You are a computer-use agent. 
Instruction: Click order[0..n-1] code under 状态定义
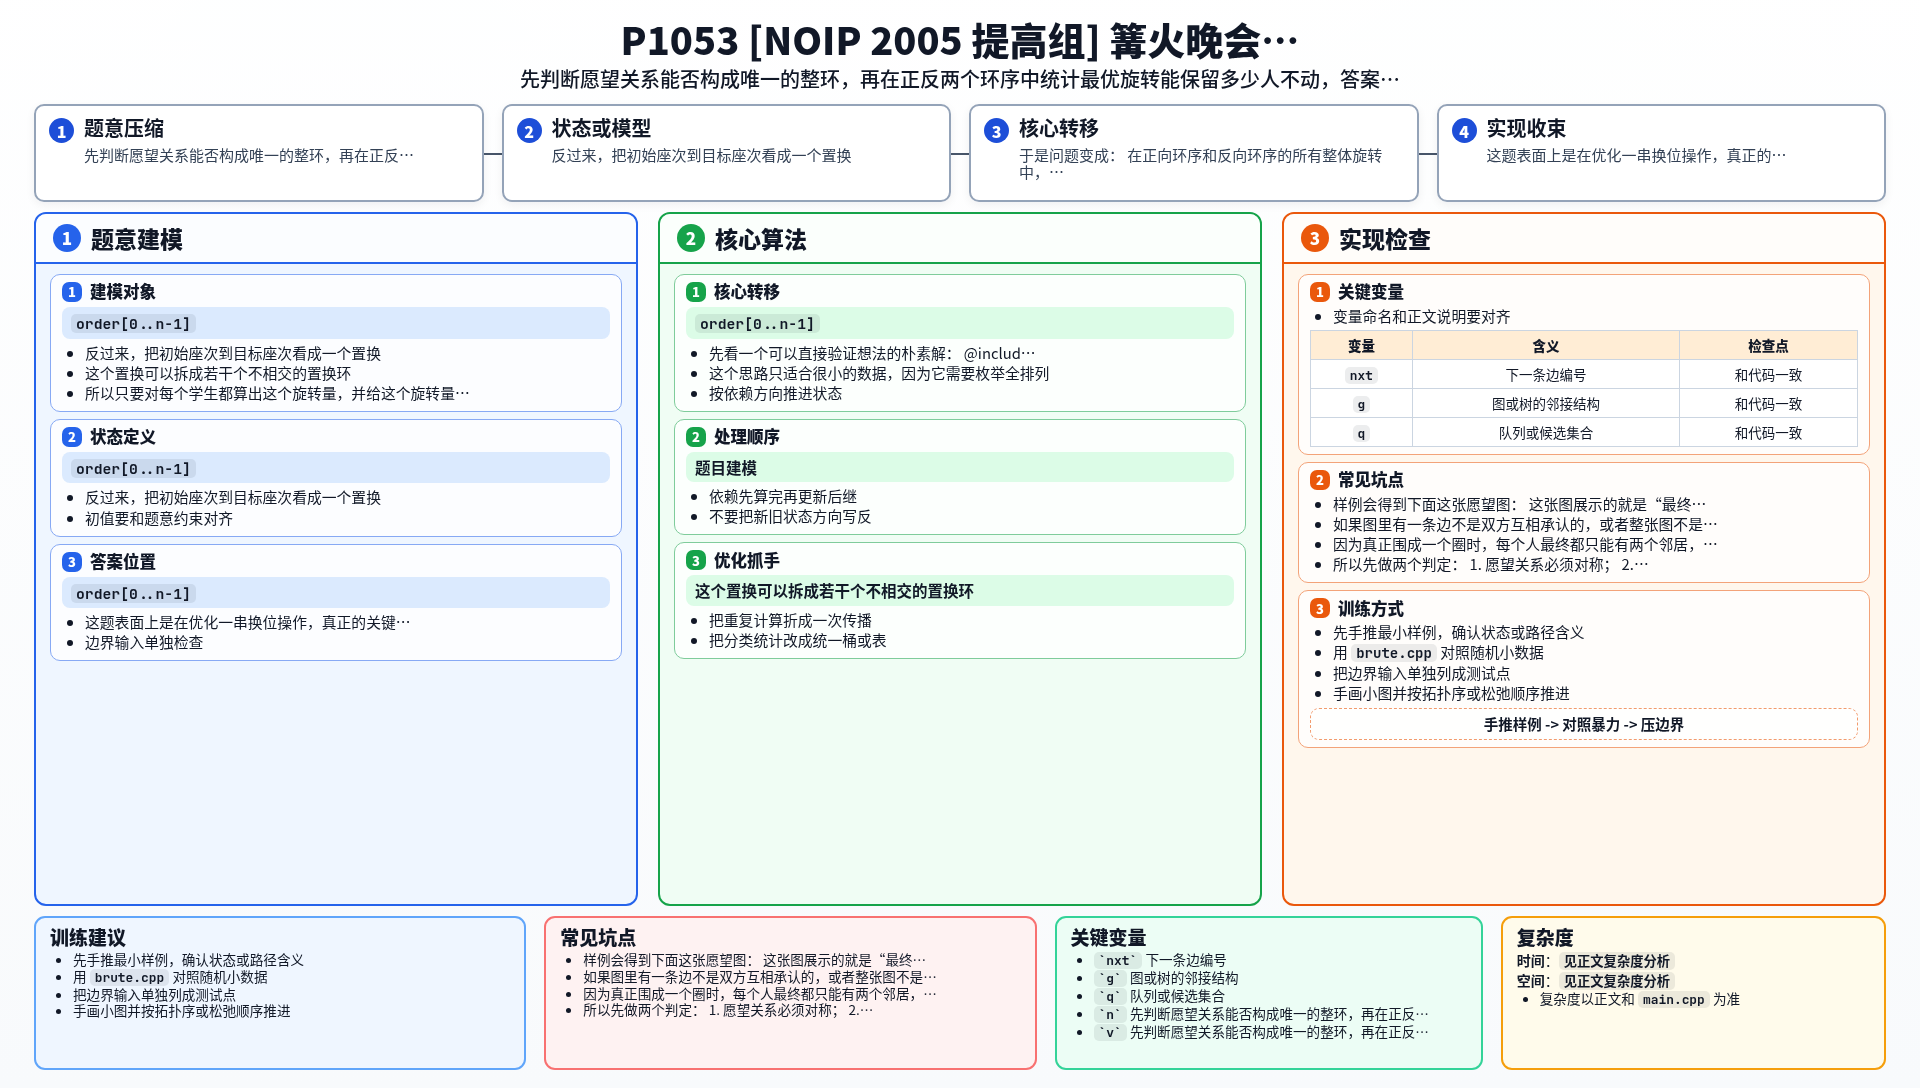pyautogui.click(x=133, y=469)
